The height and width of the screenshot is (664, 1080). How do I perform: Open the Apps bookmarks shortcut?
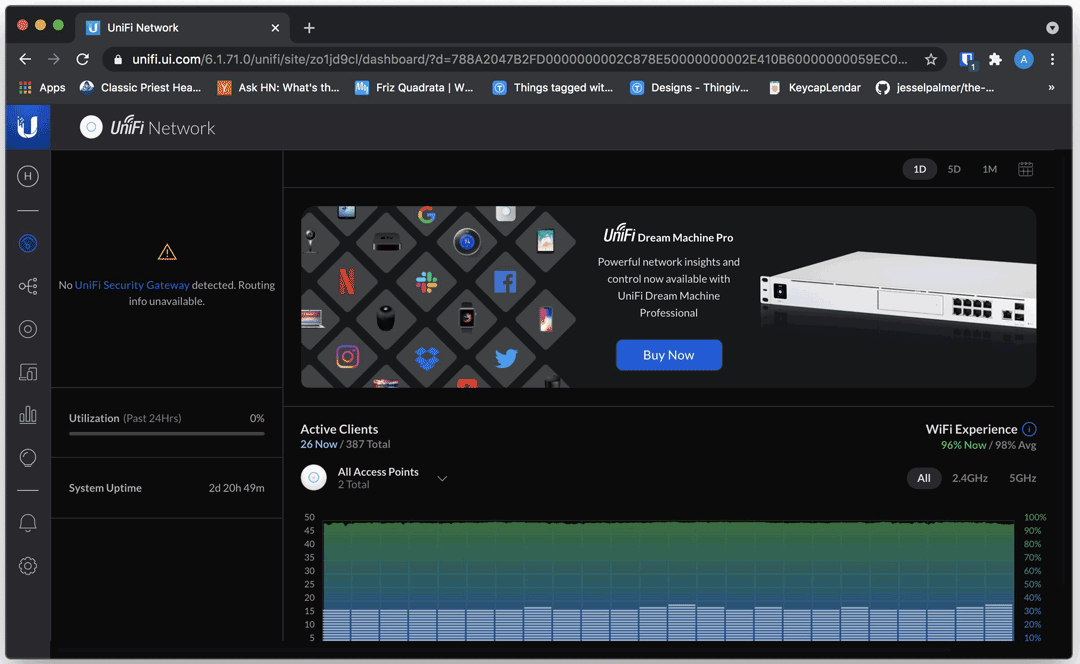click(x=42, y=87)
